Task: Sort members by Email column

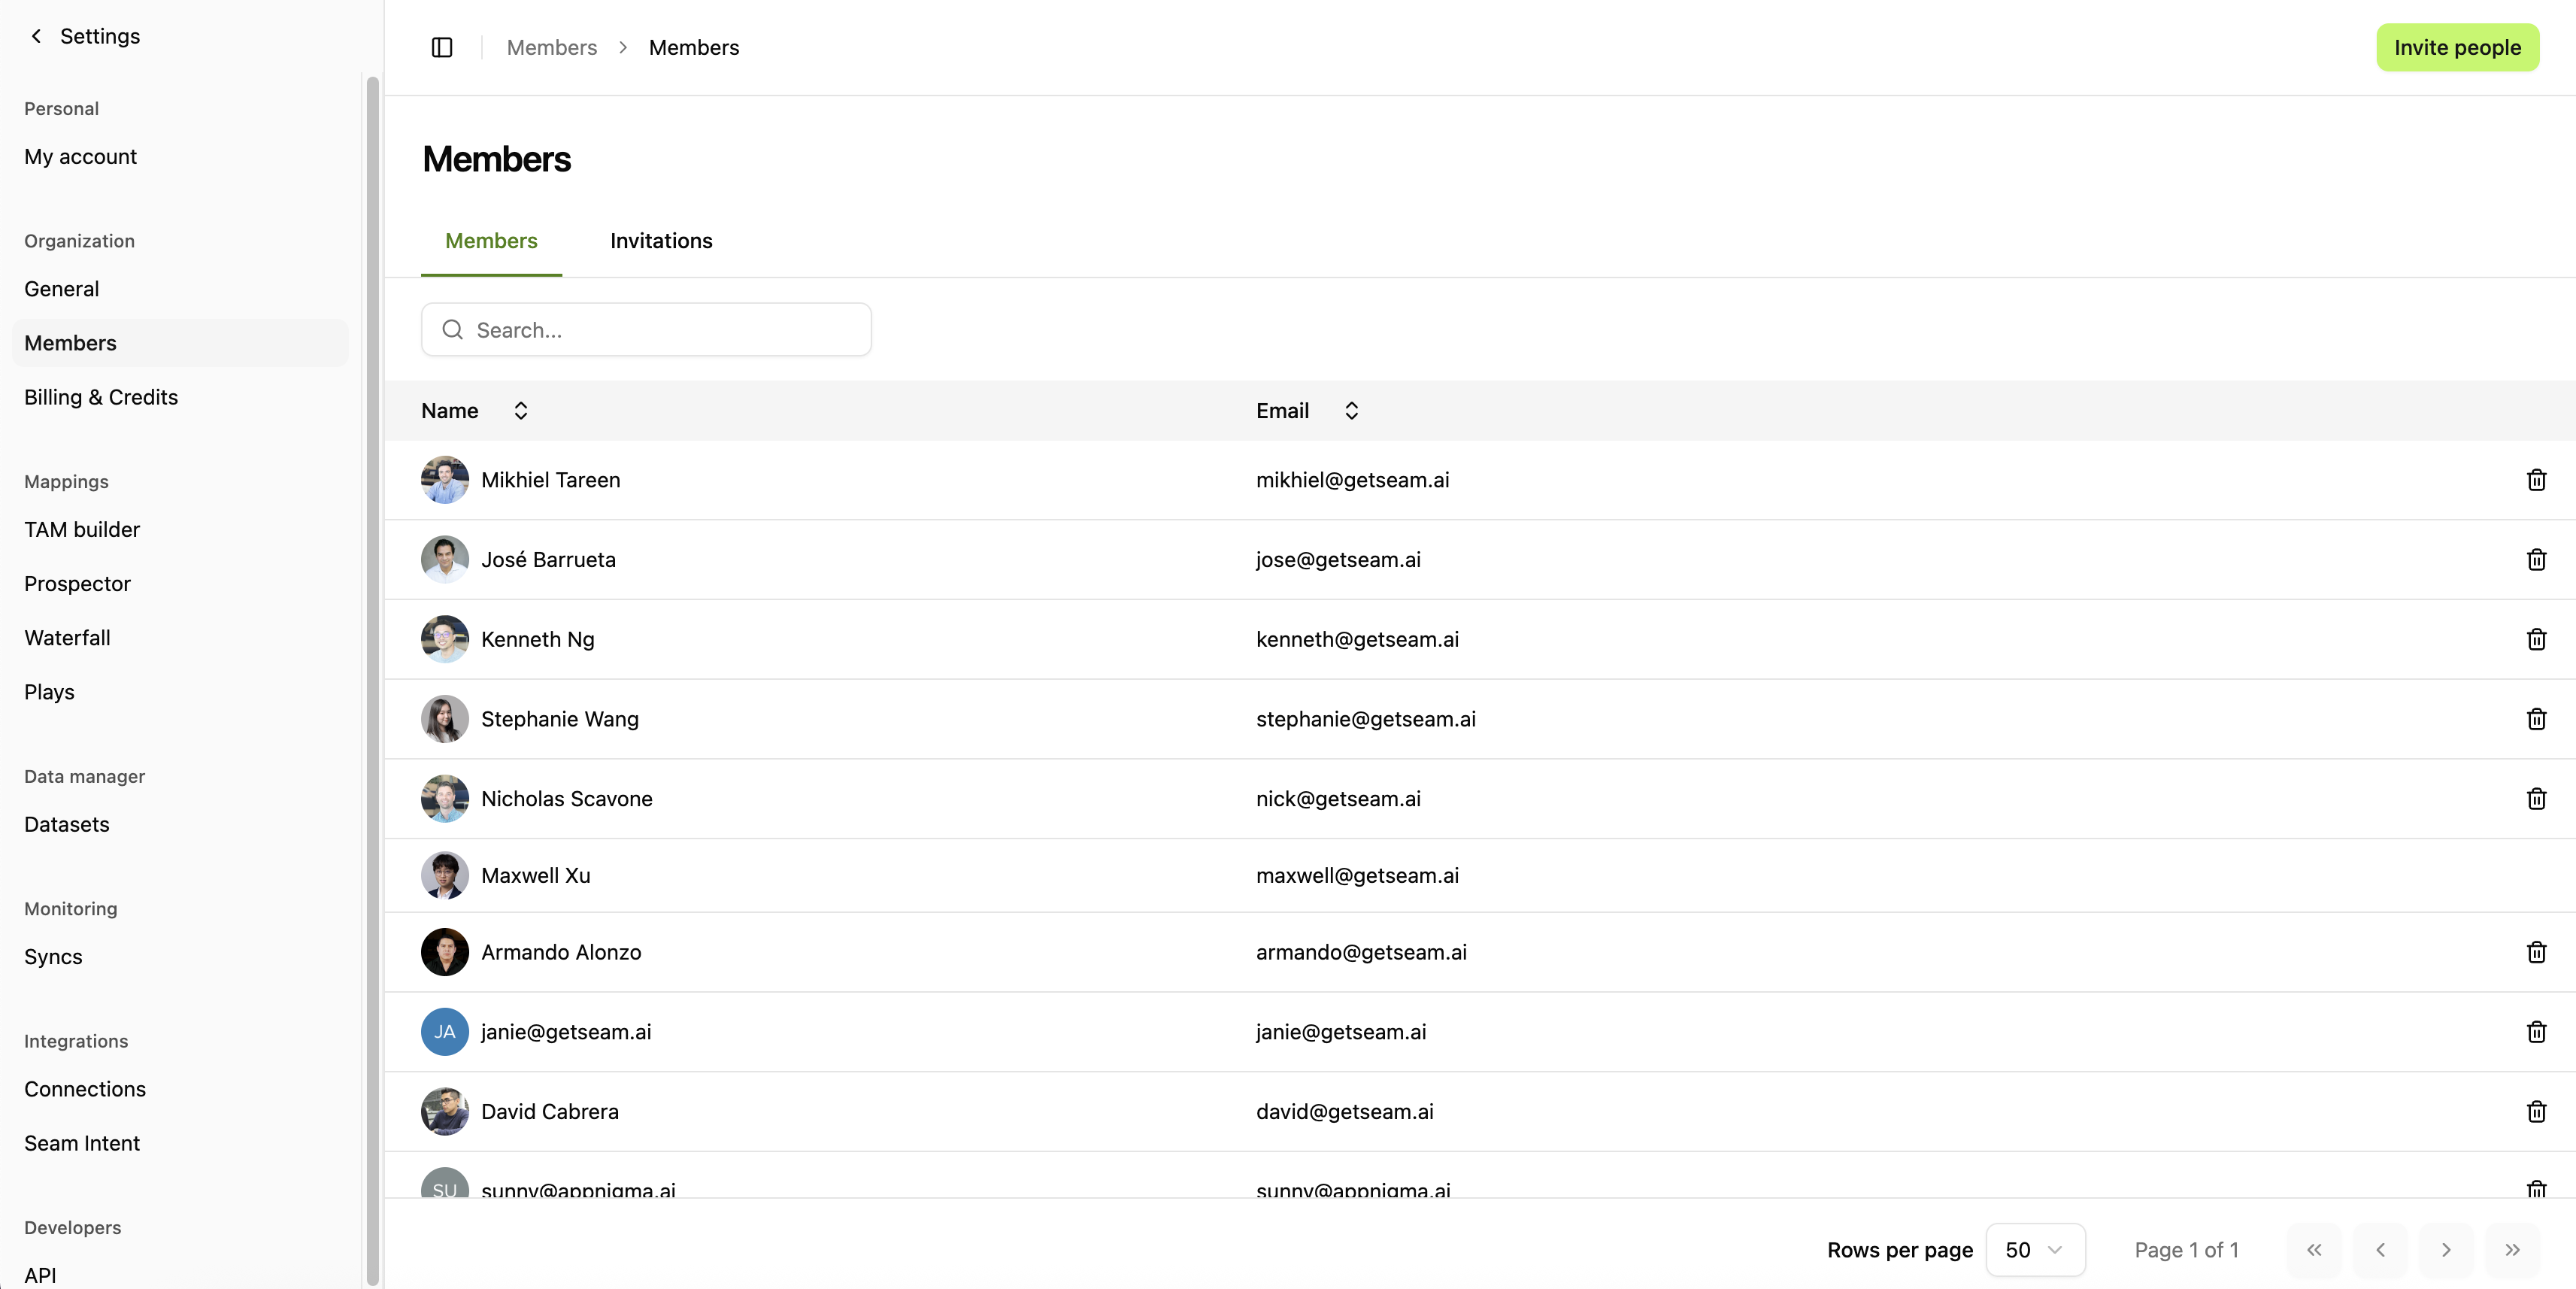Action: coord(1351,411)
